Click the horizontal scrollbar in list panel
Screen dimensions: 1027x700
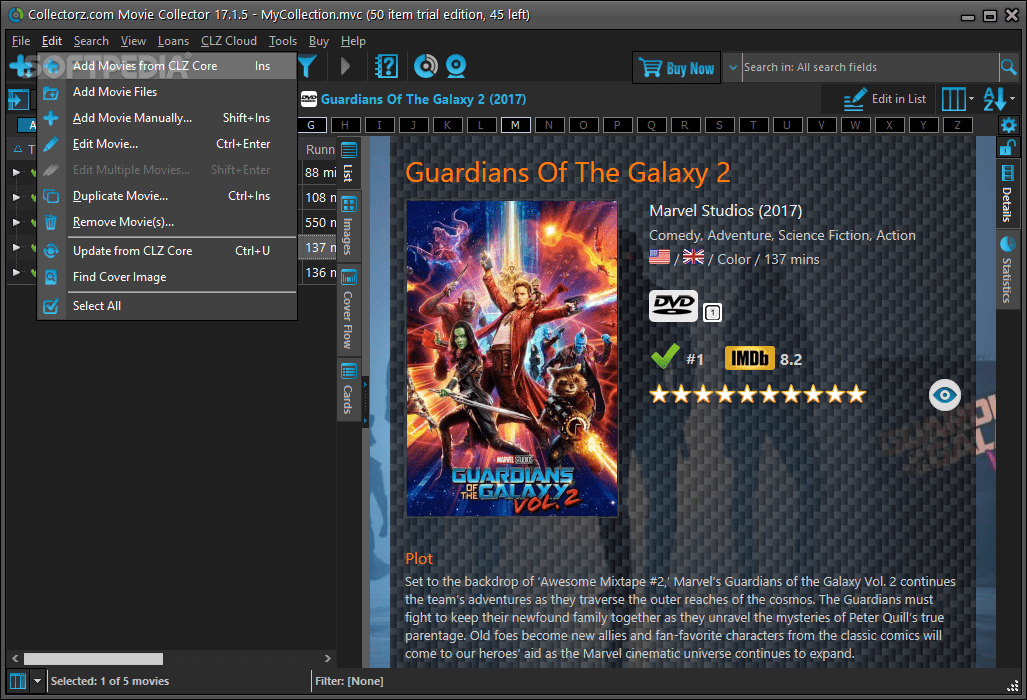tap(94, 659)
